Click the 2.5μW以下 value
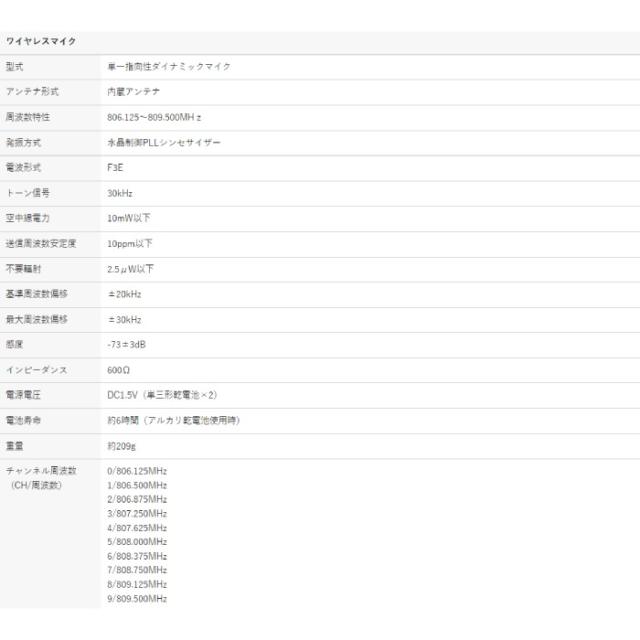This screenshot has width=640, height=640. (x=131, y=269)
